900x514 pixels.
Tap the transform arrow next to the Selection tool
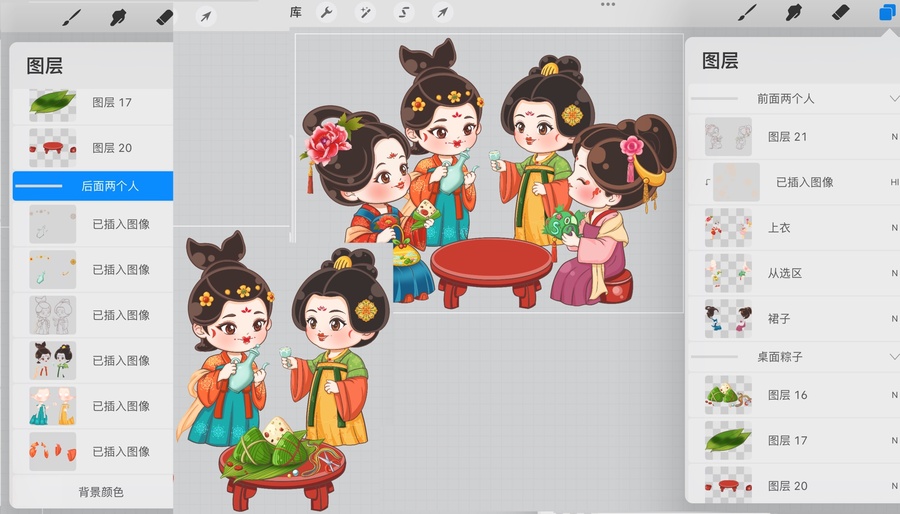point(443,12)
